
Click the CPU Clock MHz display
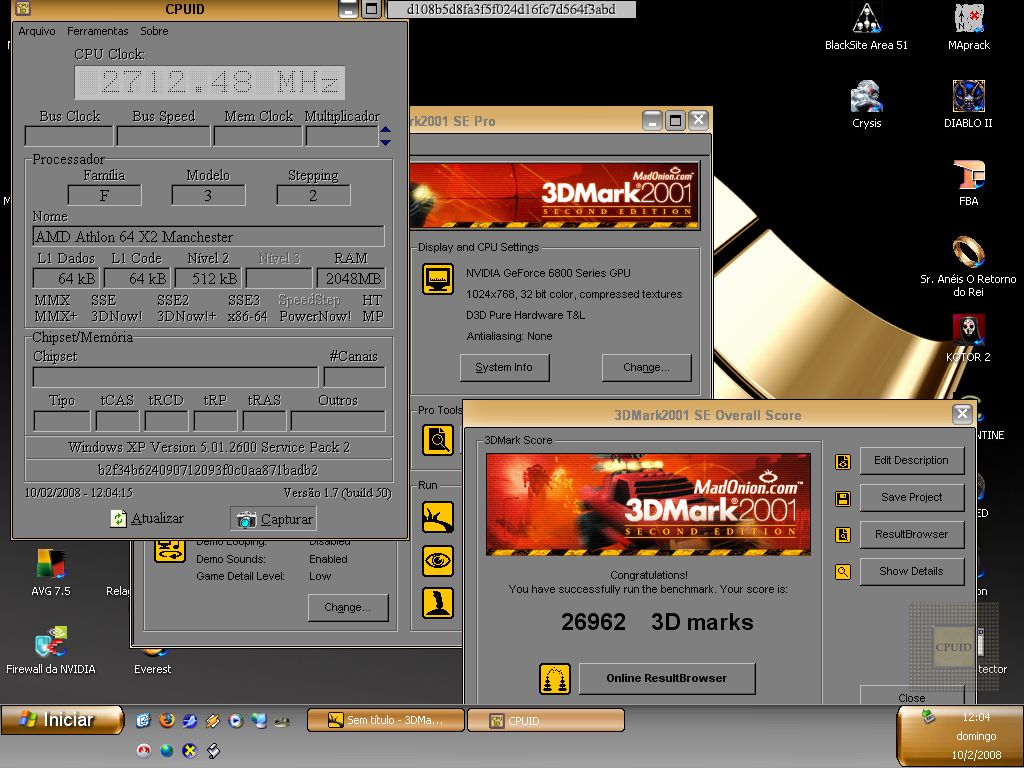pos(210,82)
